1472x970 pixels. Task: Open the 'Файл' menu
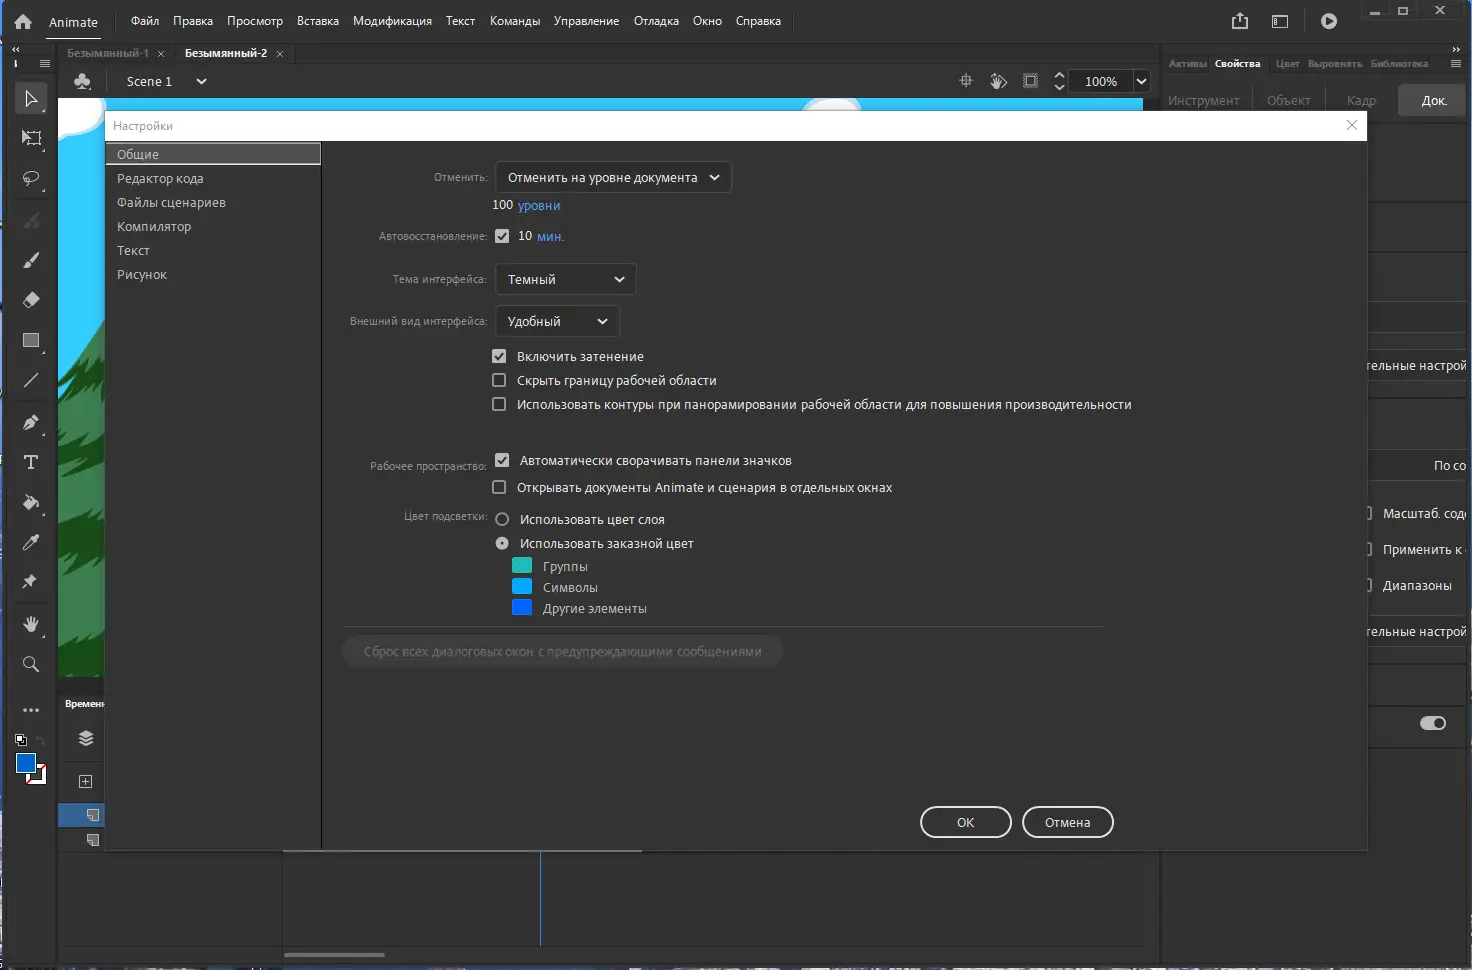click(145, 21)
